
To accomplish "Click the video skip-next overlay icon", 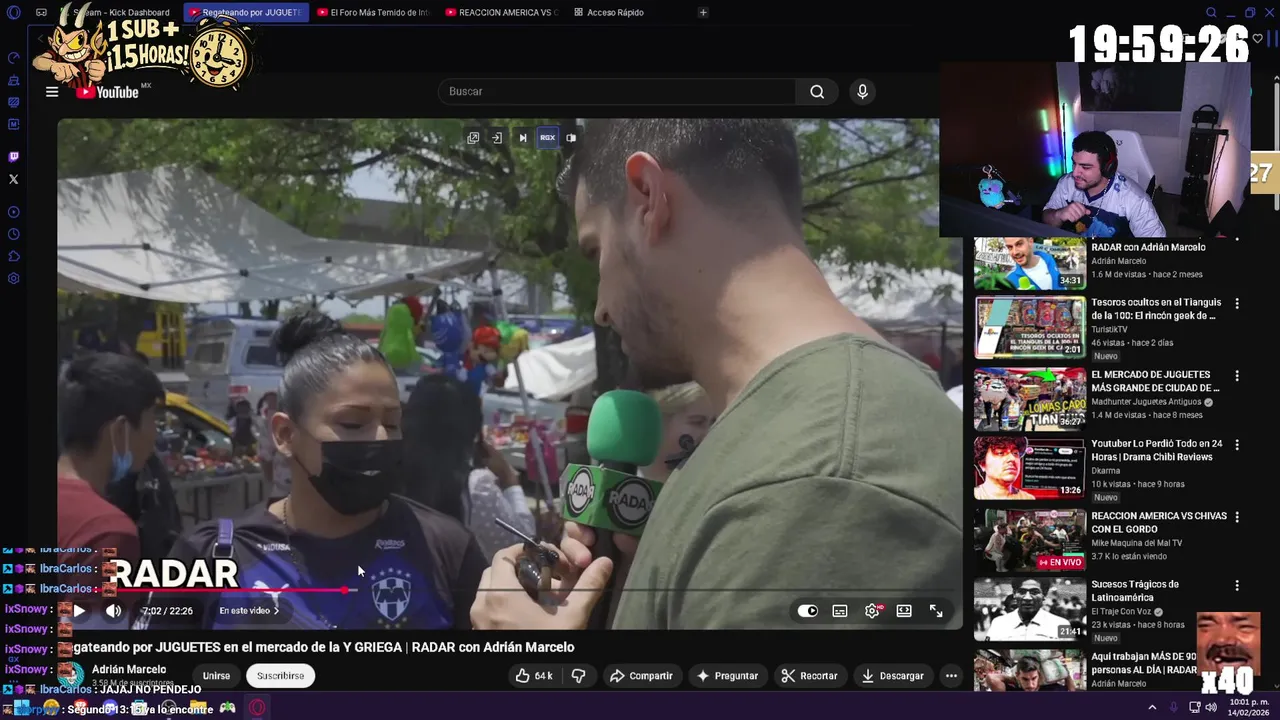I will click(522, 138).
